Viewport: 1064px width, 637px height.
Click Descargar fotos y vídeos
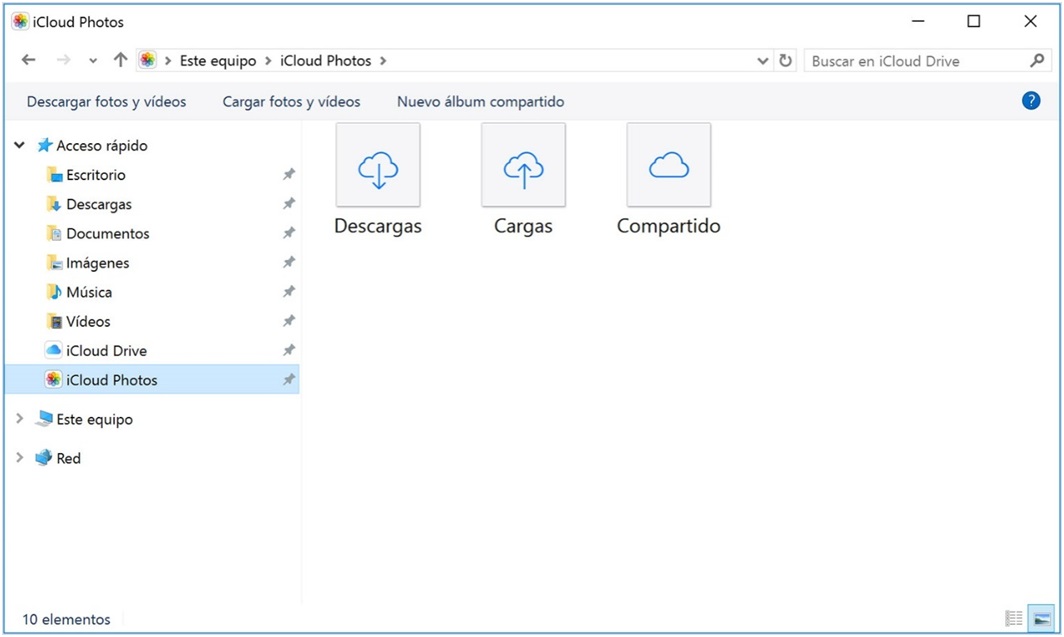pos(107,102)
